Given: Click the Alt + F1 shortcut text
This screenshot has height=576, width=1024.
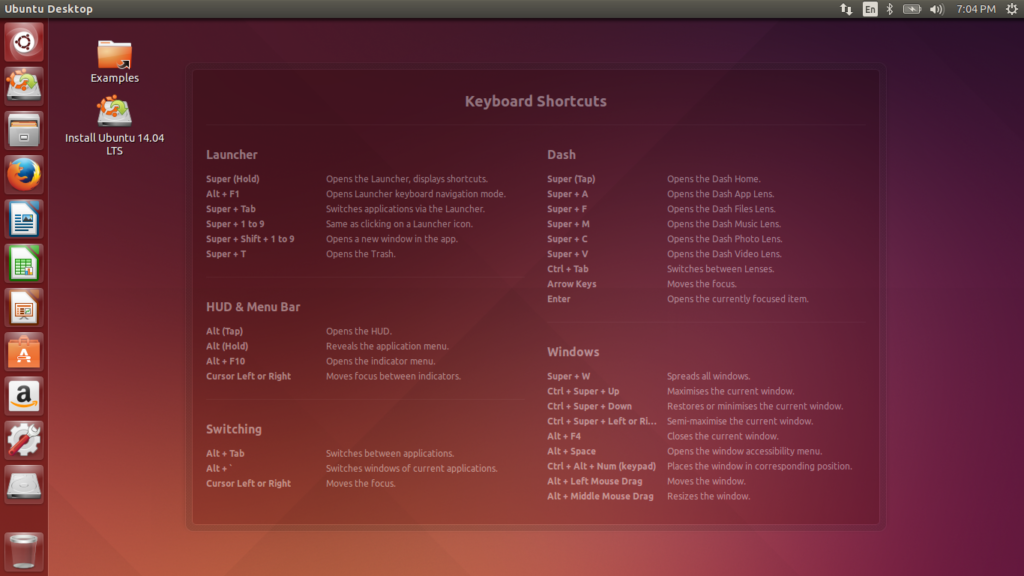Looking at the screenshot, I should click(223, 194).
